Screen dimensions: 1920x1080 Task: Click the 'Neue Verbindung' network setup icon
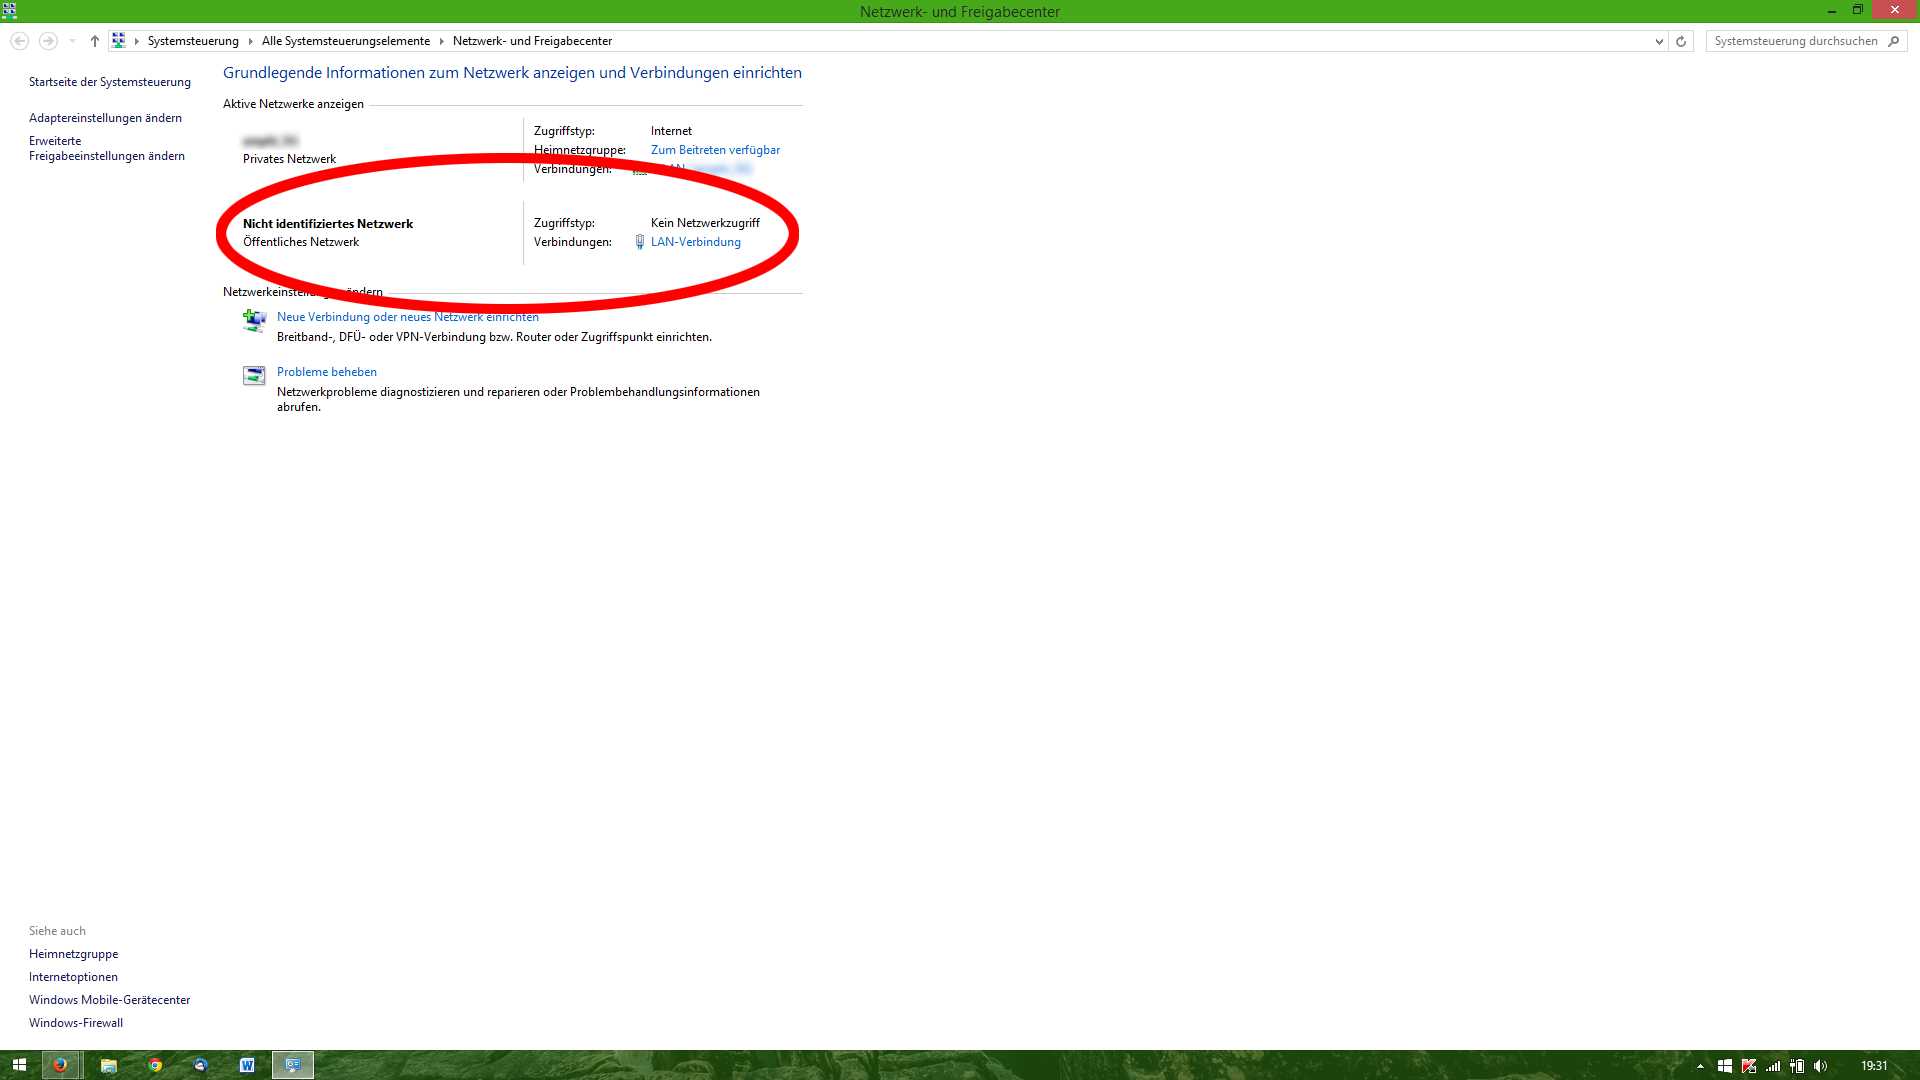(254, 320)
